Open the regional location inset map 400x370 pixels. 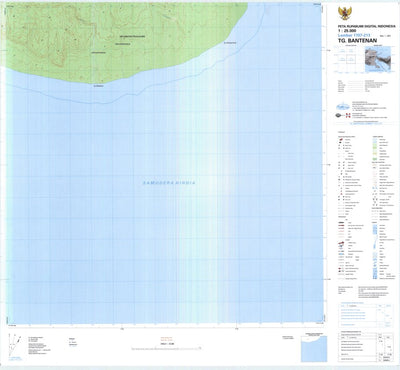click(378, 59)
